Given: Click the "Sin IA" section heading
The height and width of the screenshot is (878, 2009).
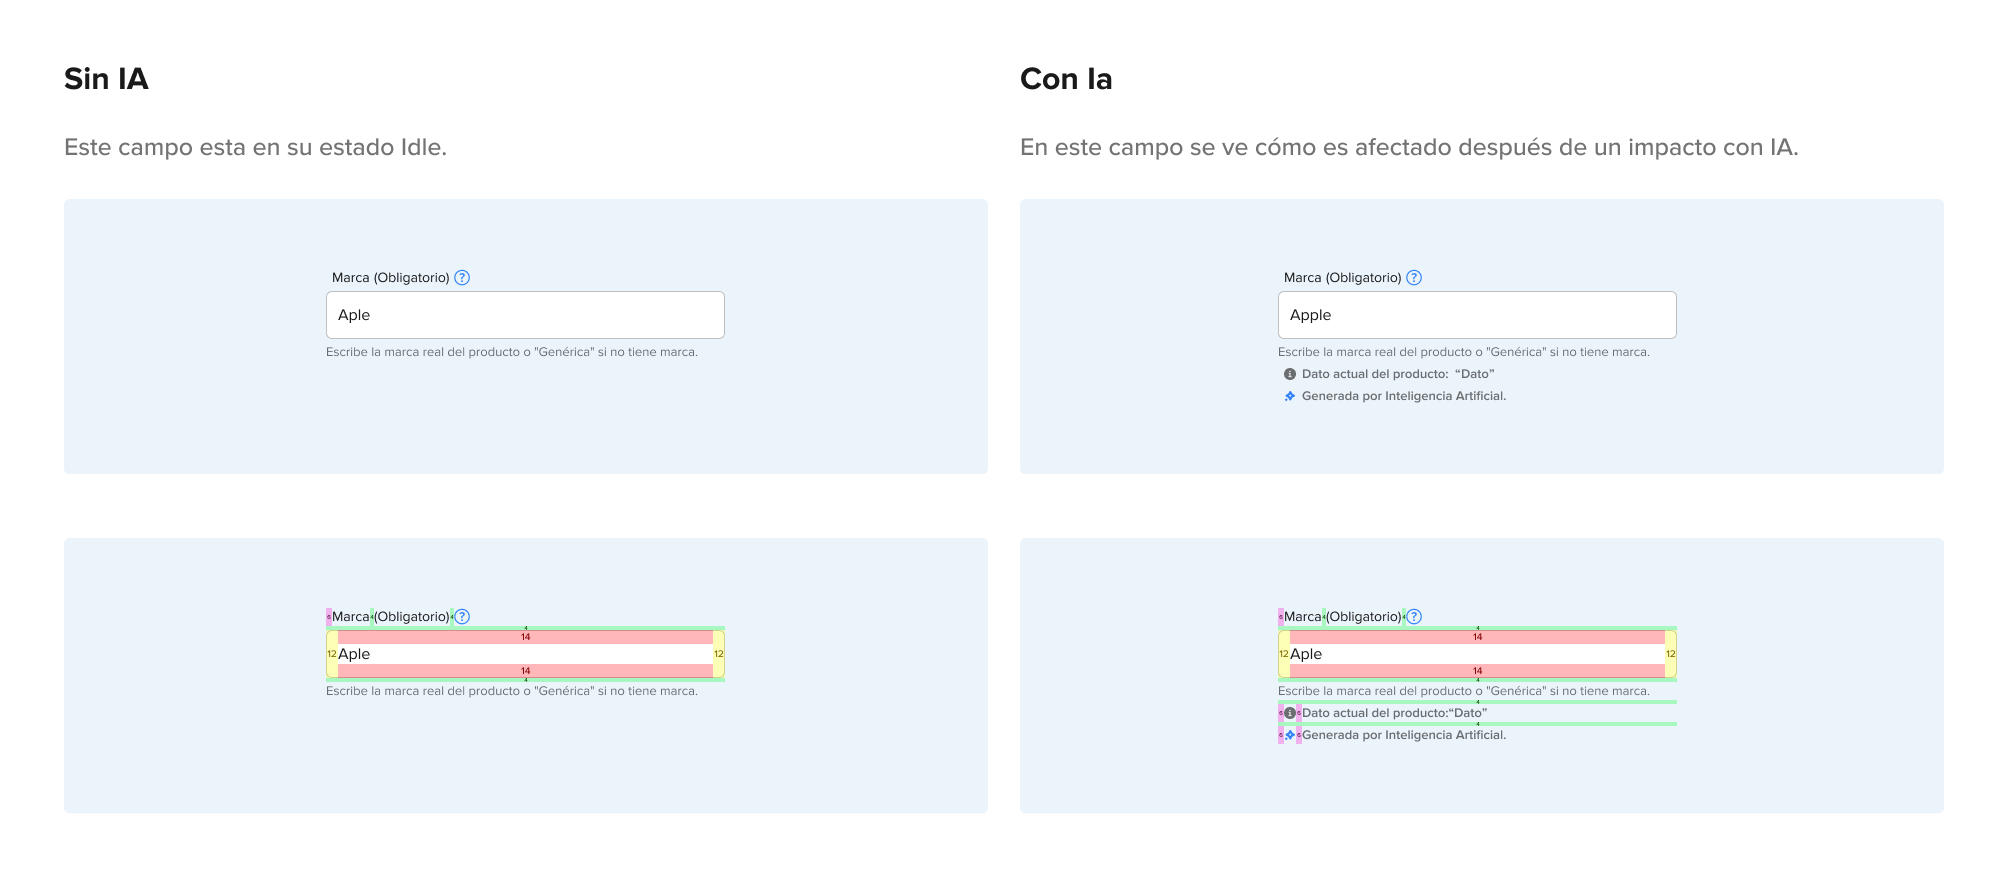Looking at the screenshot, I should [x=106, y=79].
